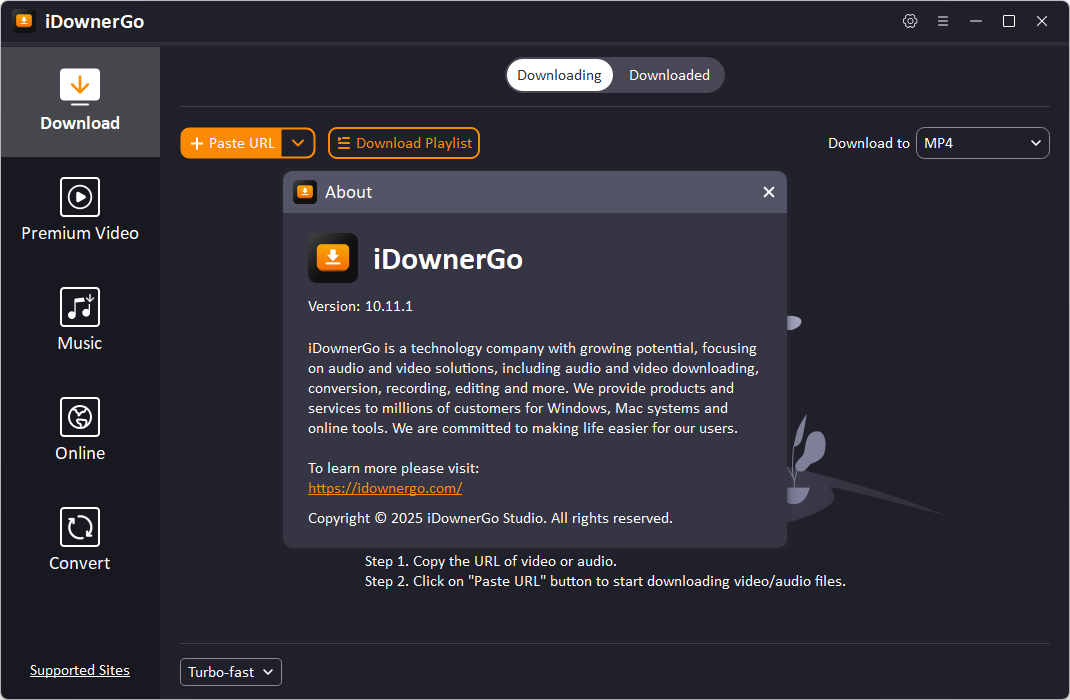Minimize the iDownerGo window

pyautogui.click(x=976, y=21)
